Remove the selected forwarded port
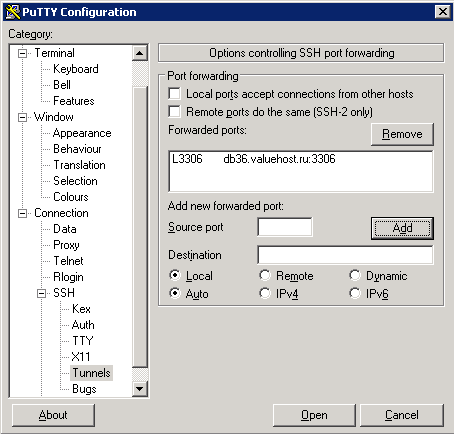Image resolution: width=454 pixels, height=434 pixels. [x=402, y=134]
